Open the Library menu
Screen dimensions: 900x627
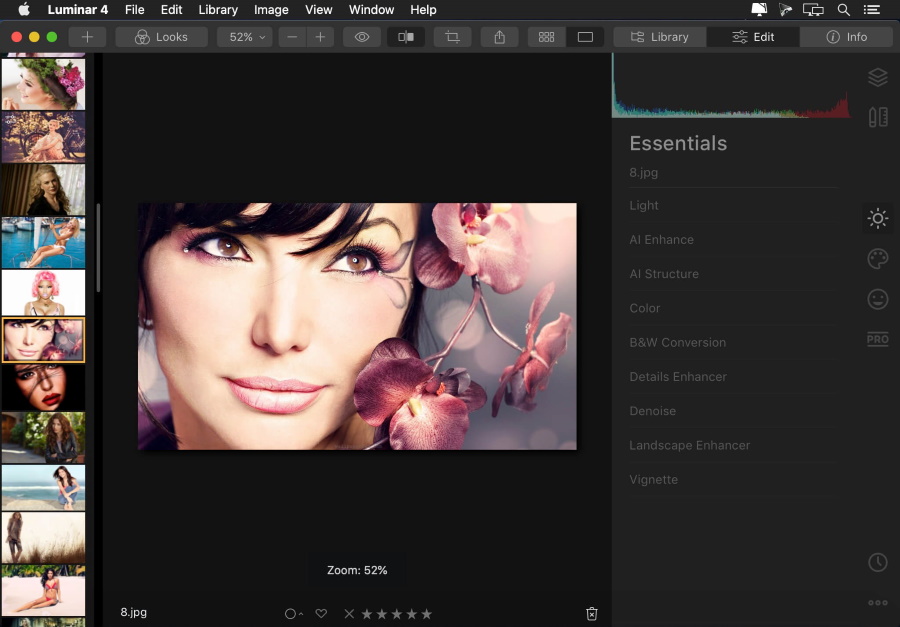point(218,10)
